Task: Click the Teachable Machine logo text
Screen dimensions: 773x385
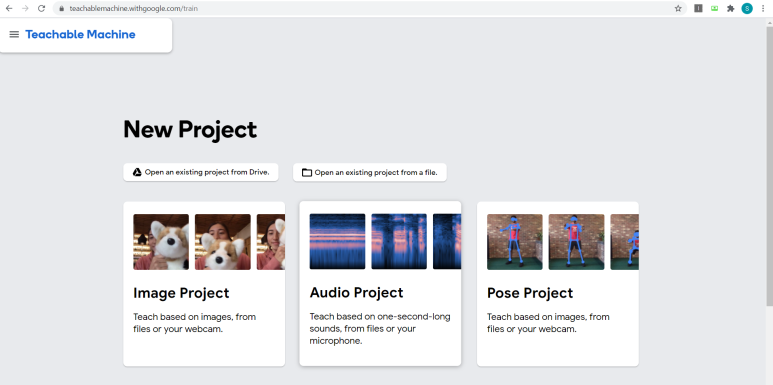Action: point(80,34)
